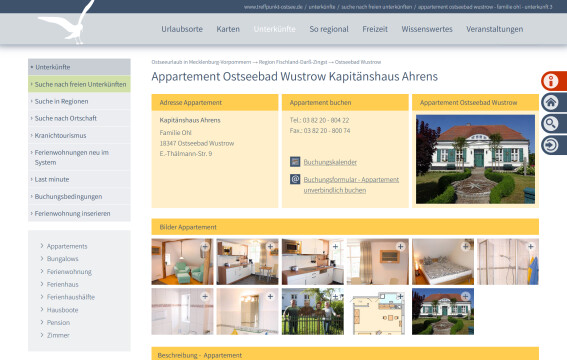This screenshot has height=360, width=567.
Task: Enlarge the white tiled bathroom photo
Action: coord(182,311)
